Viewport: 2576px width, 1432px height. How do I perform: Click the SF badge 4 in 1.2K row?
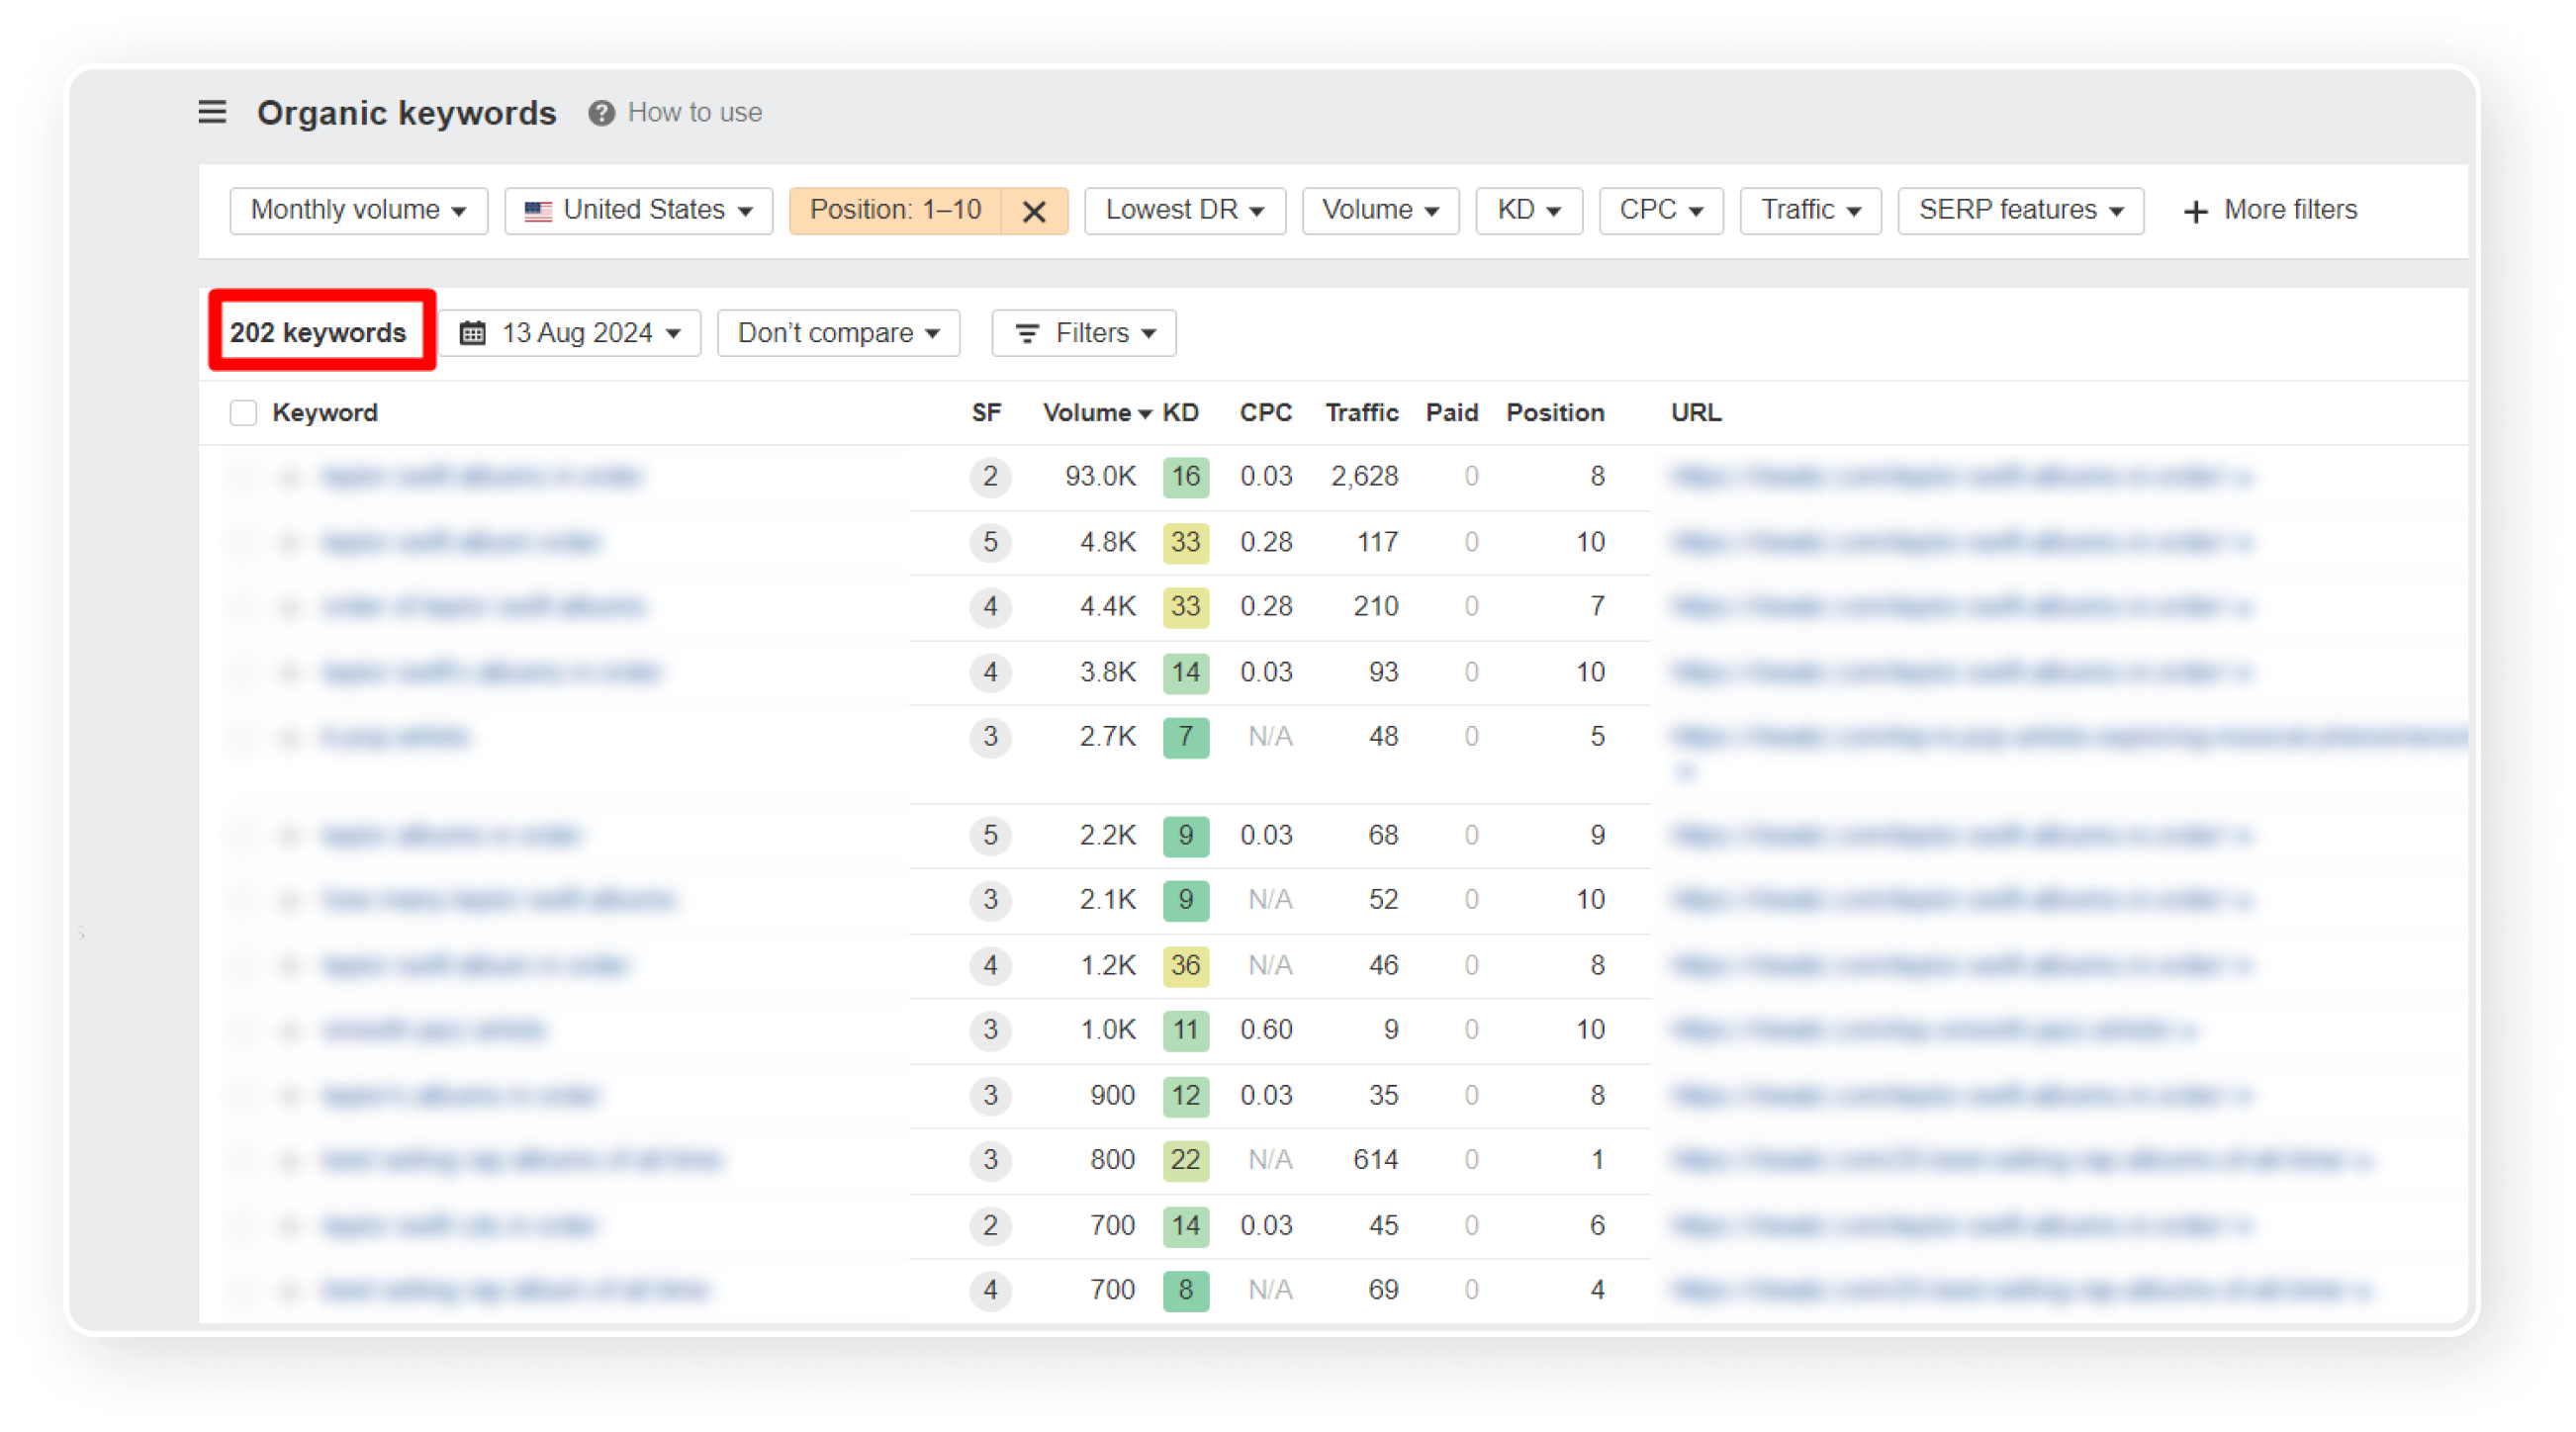pos(990,965)
